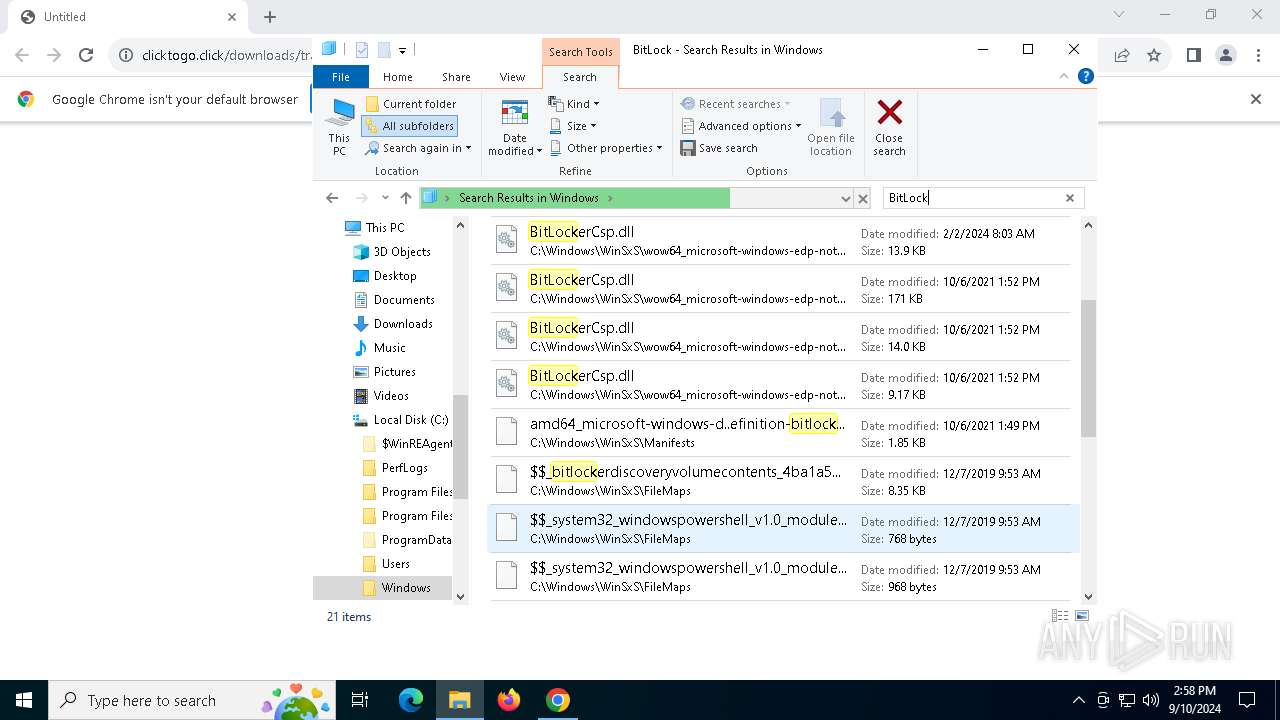This screenshot has height=720, width=1280.
Task: Open the File menu tab
Action: point(341,77)
